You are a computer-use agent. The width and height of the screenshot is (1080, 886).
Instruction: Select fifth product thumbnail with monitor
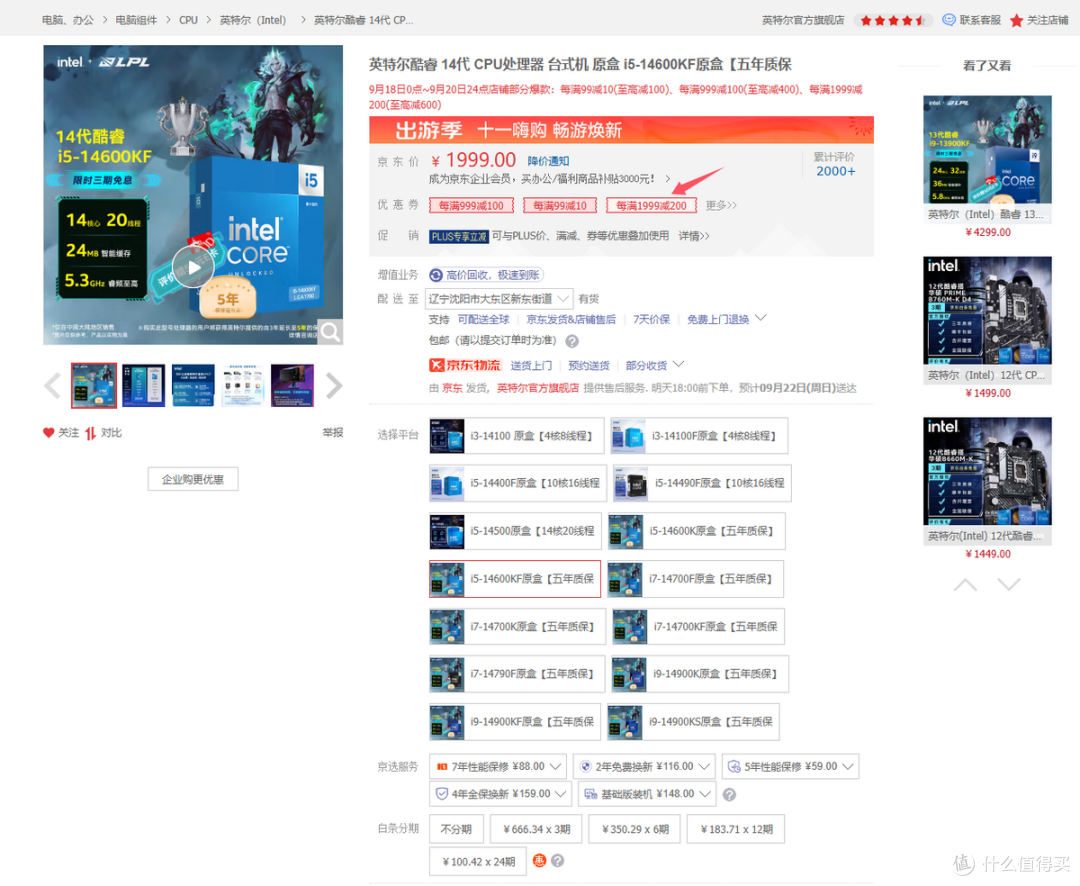pyautogui.click(x=292, y=386)
